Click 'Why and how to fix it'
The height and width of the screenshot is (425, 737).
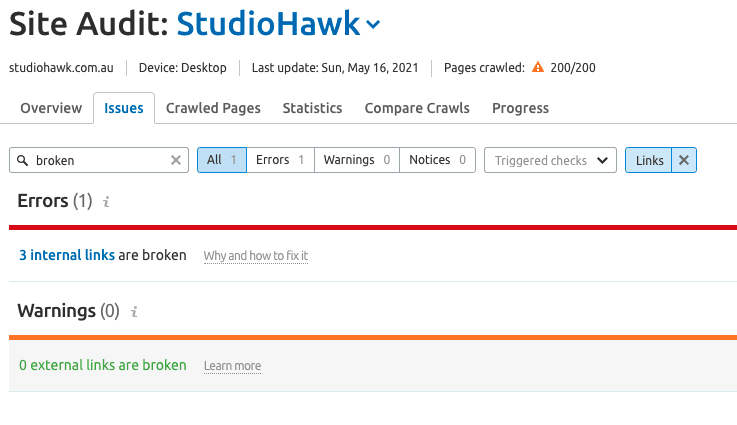256,256
